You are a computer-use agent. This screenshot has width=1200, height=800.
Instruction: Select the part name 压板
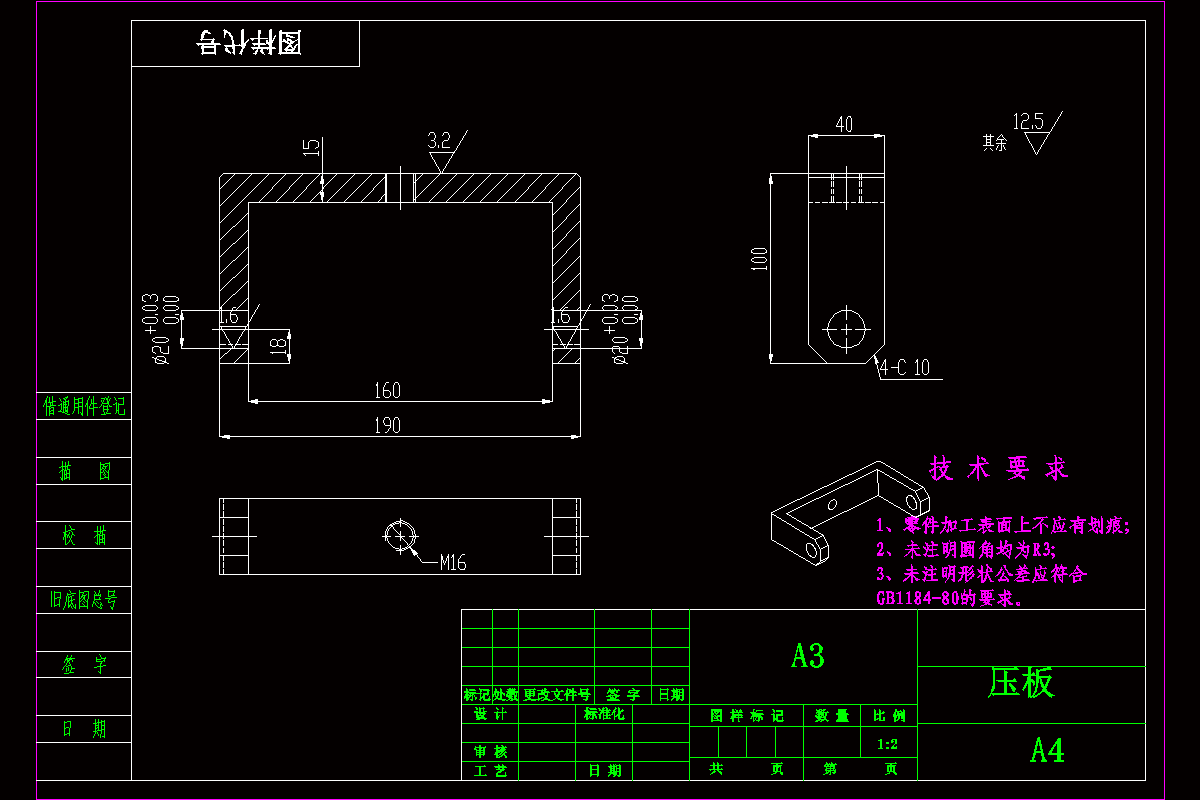(x=1021, y=683)
